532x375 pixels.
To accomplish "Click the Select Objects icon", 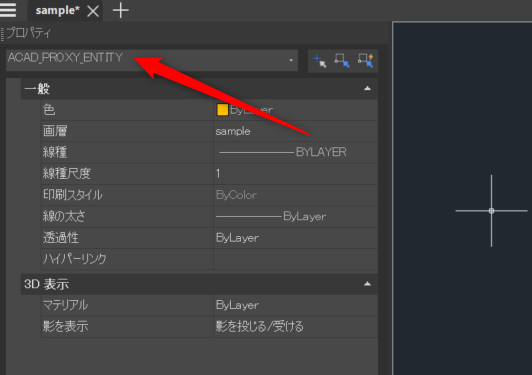I will pyautogui.click(x=342, y=61).
